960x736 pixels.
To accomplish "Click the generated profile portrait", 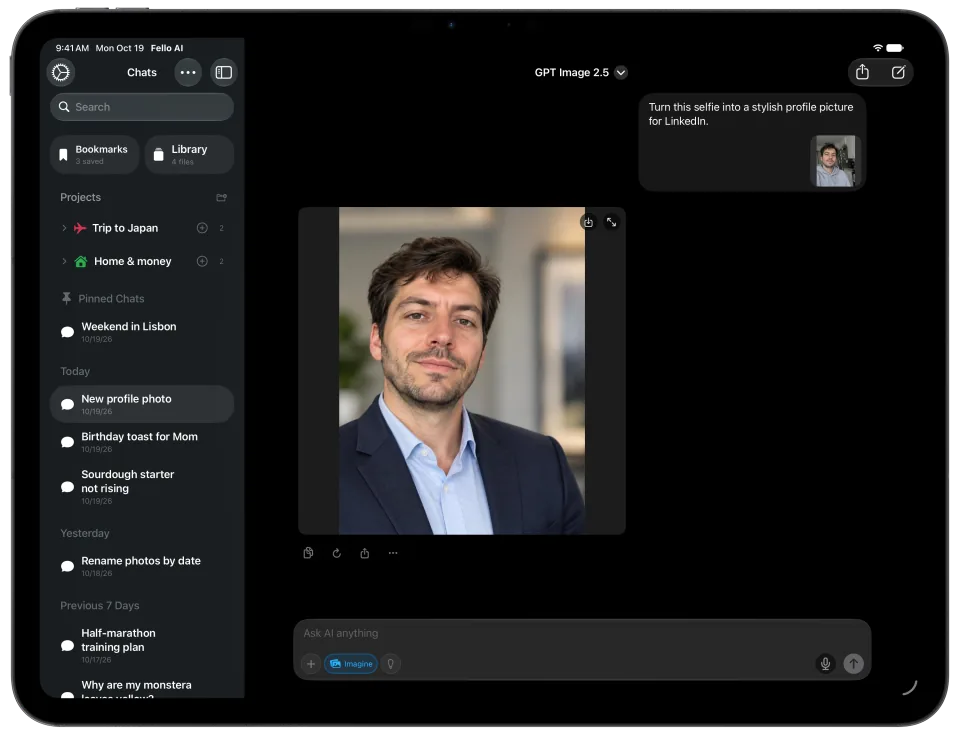I will (462, 370).
